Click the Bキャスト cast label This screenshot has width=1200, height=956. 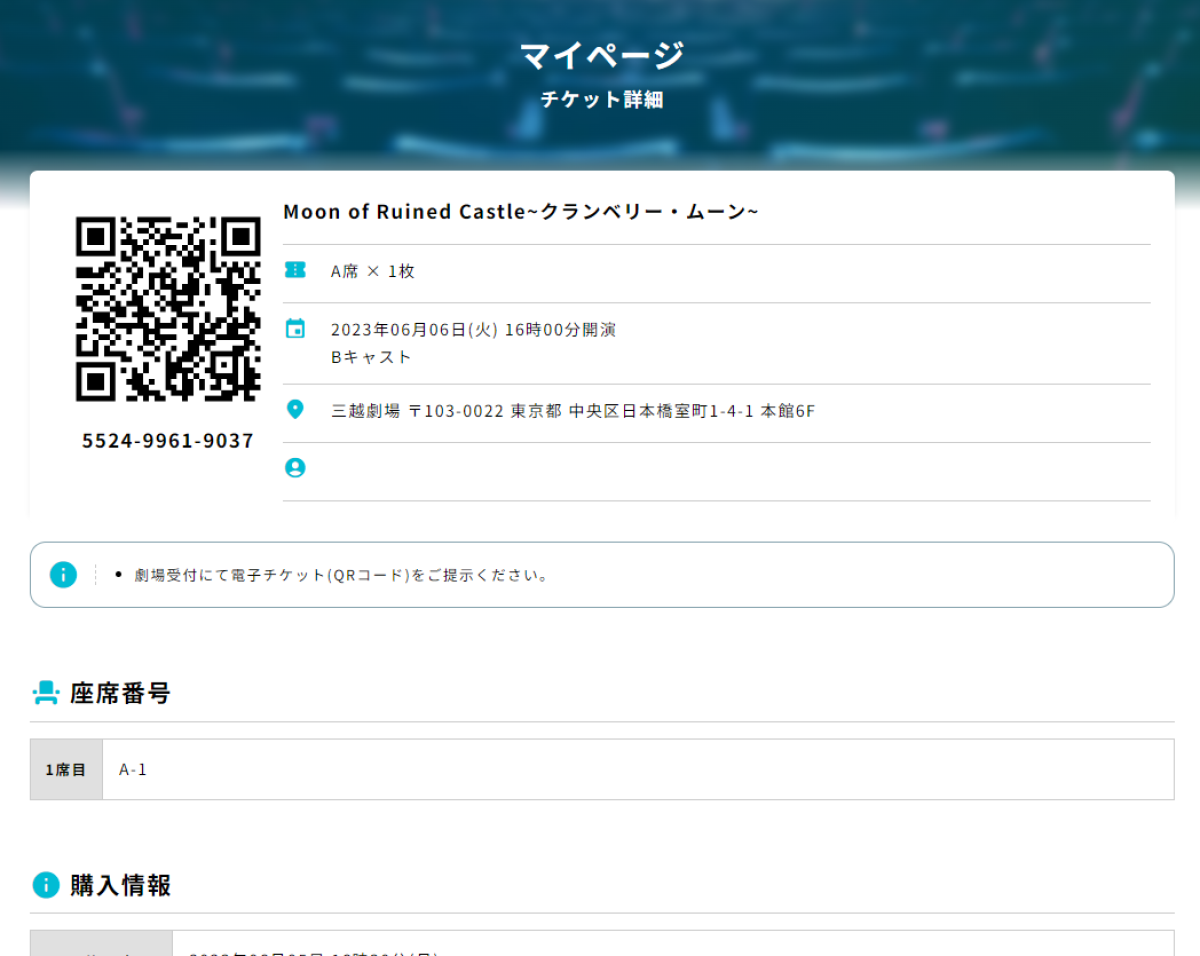coord(371,357)
